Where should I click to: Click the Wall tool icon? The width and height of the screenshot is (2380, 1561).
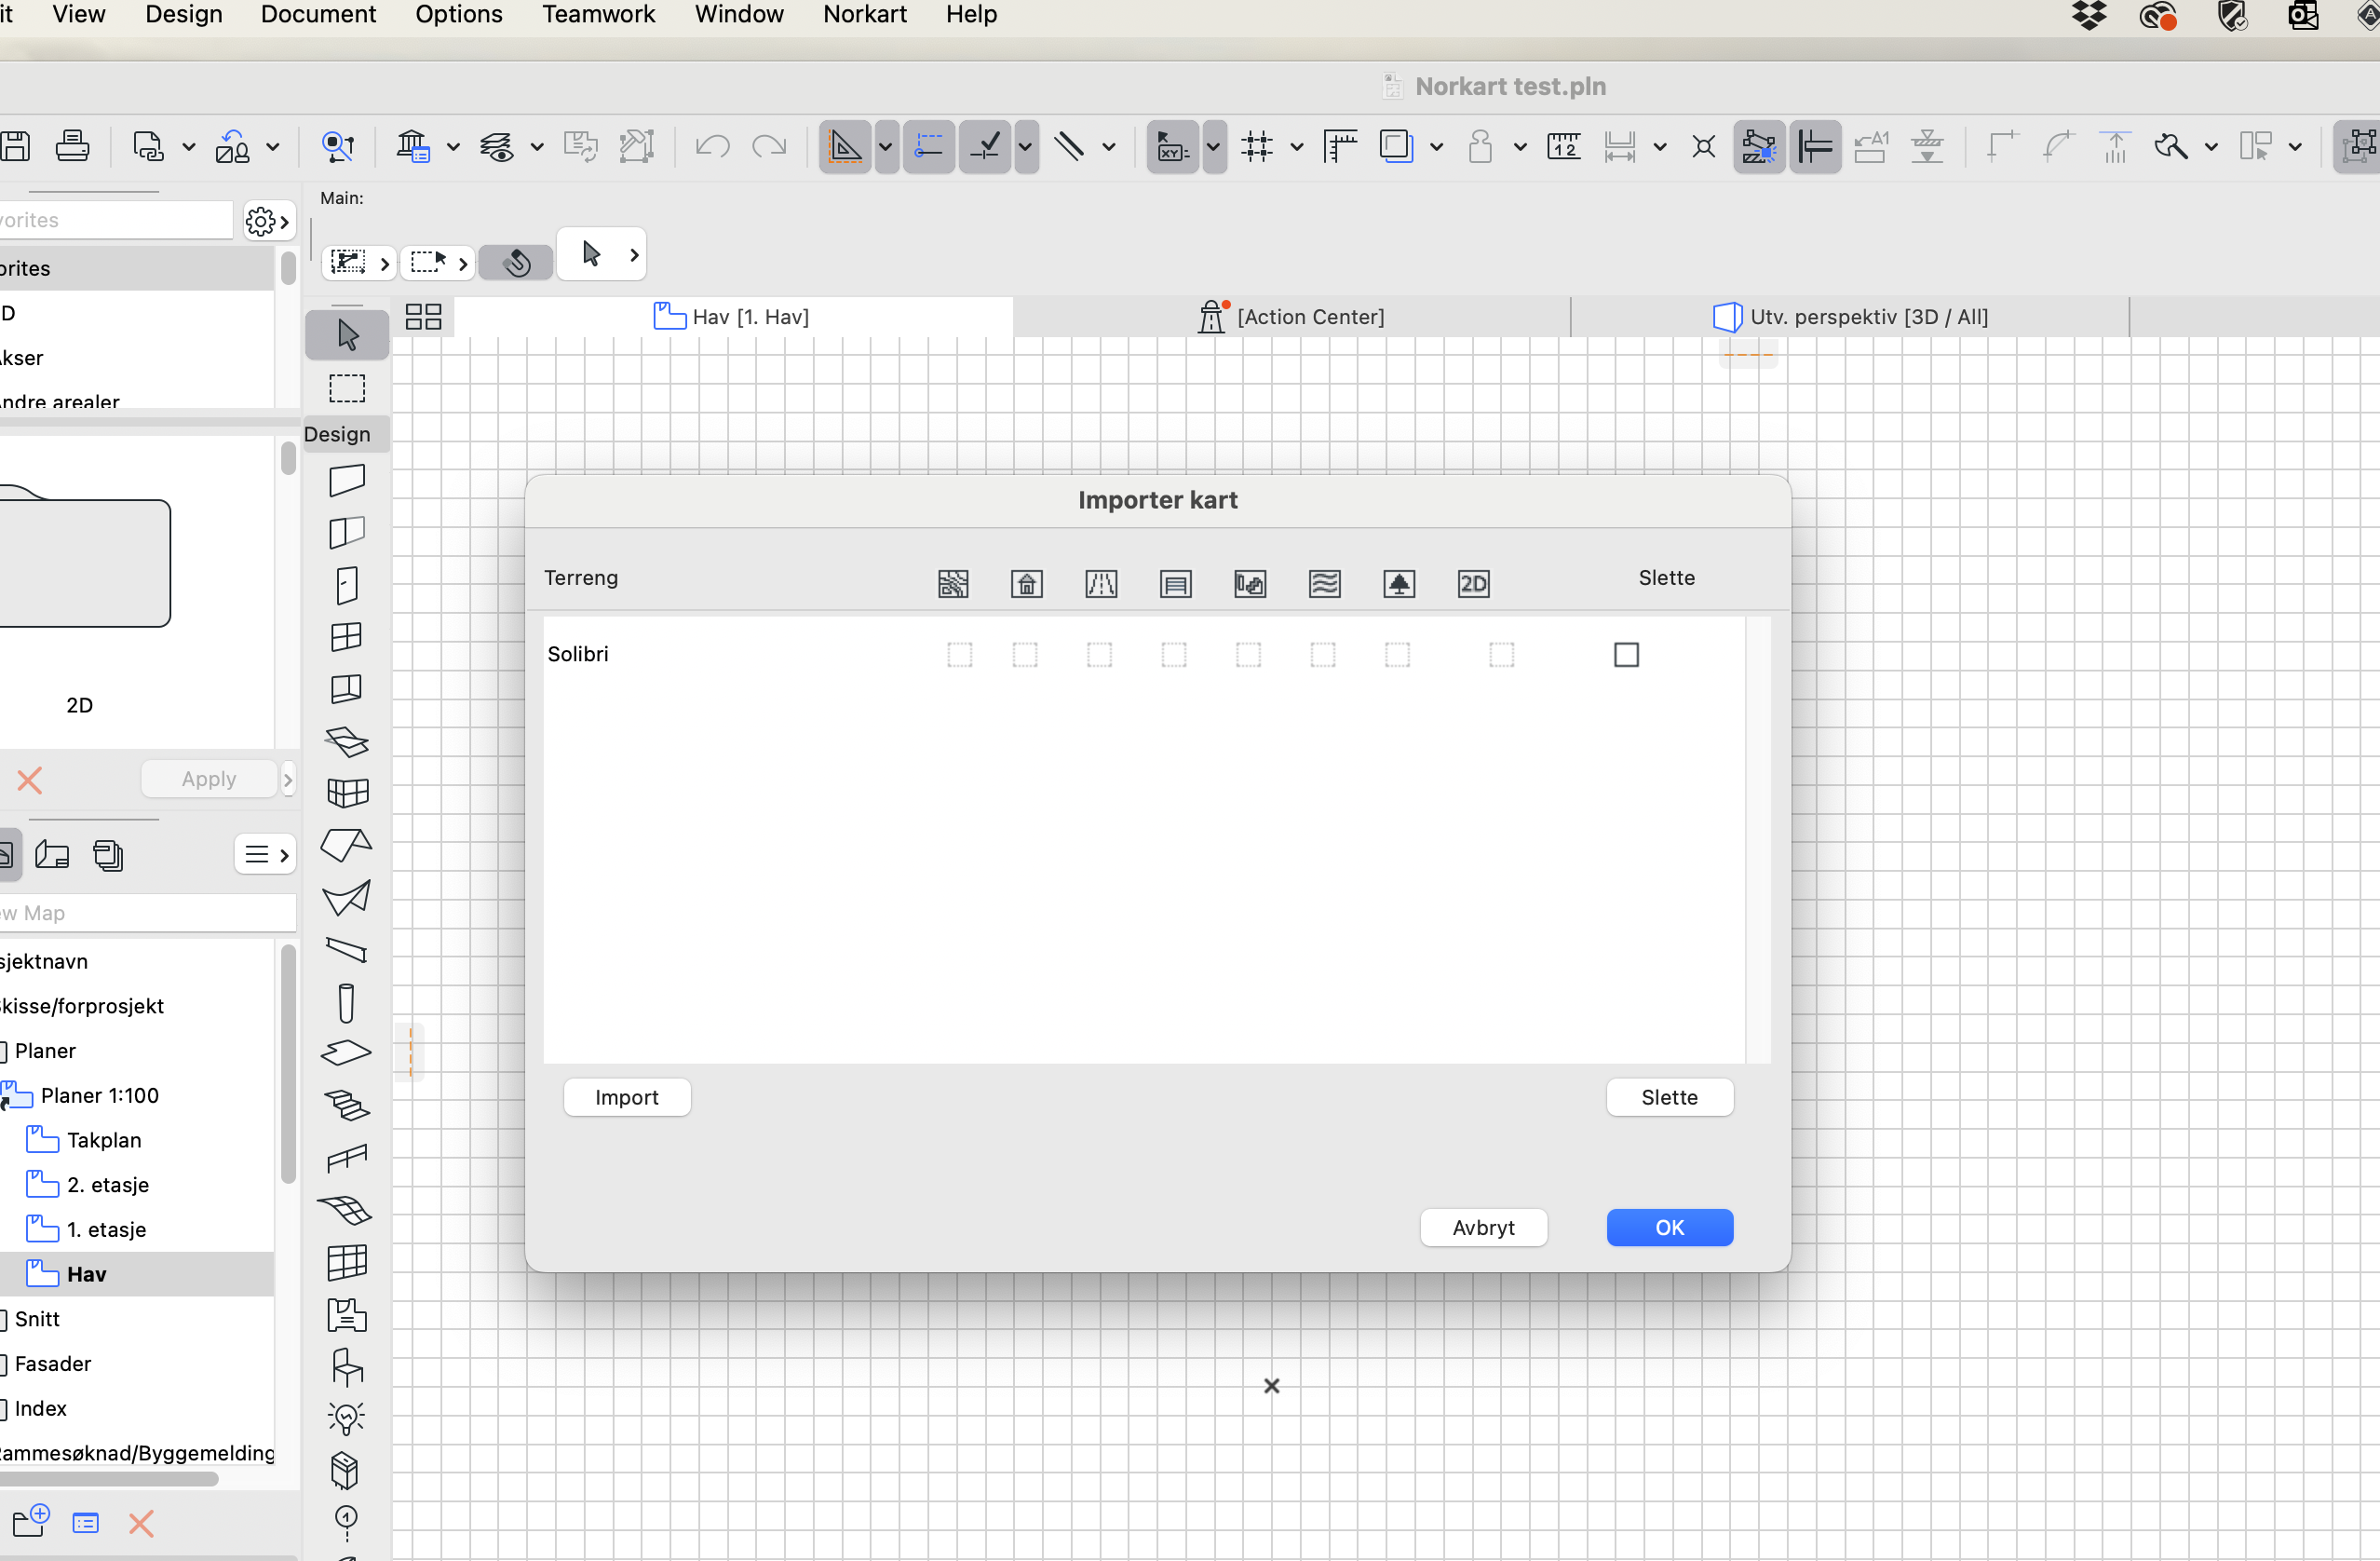pos(347,481)
